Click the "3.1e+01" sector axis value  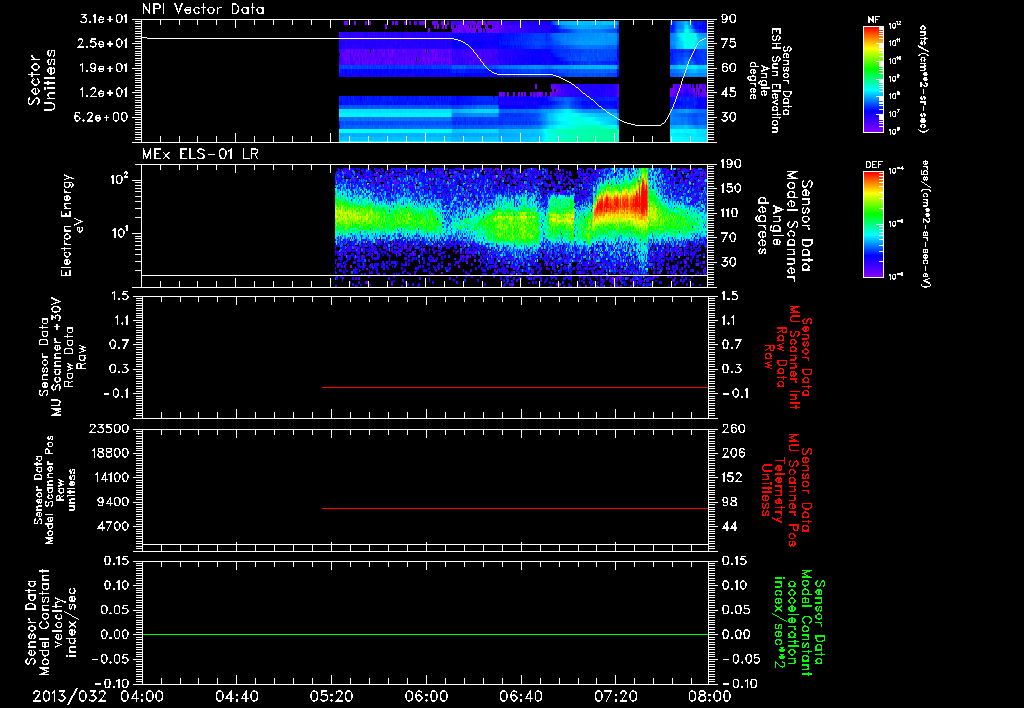pyautogui.click(x=104, y=19)
